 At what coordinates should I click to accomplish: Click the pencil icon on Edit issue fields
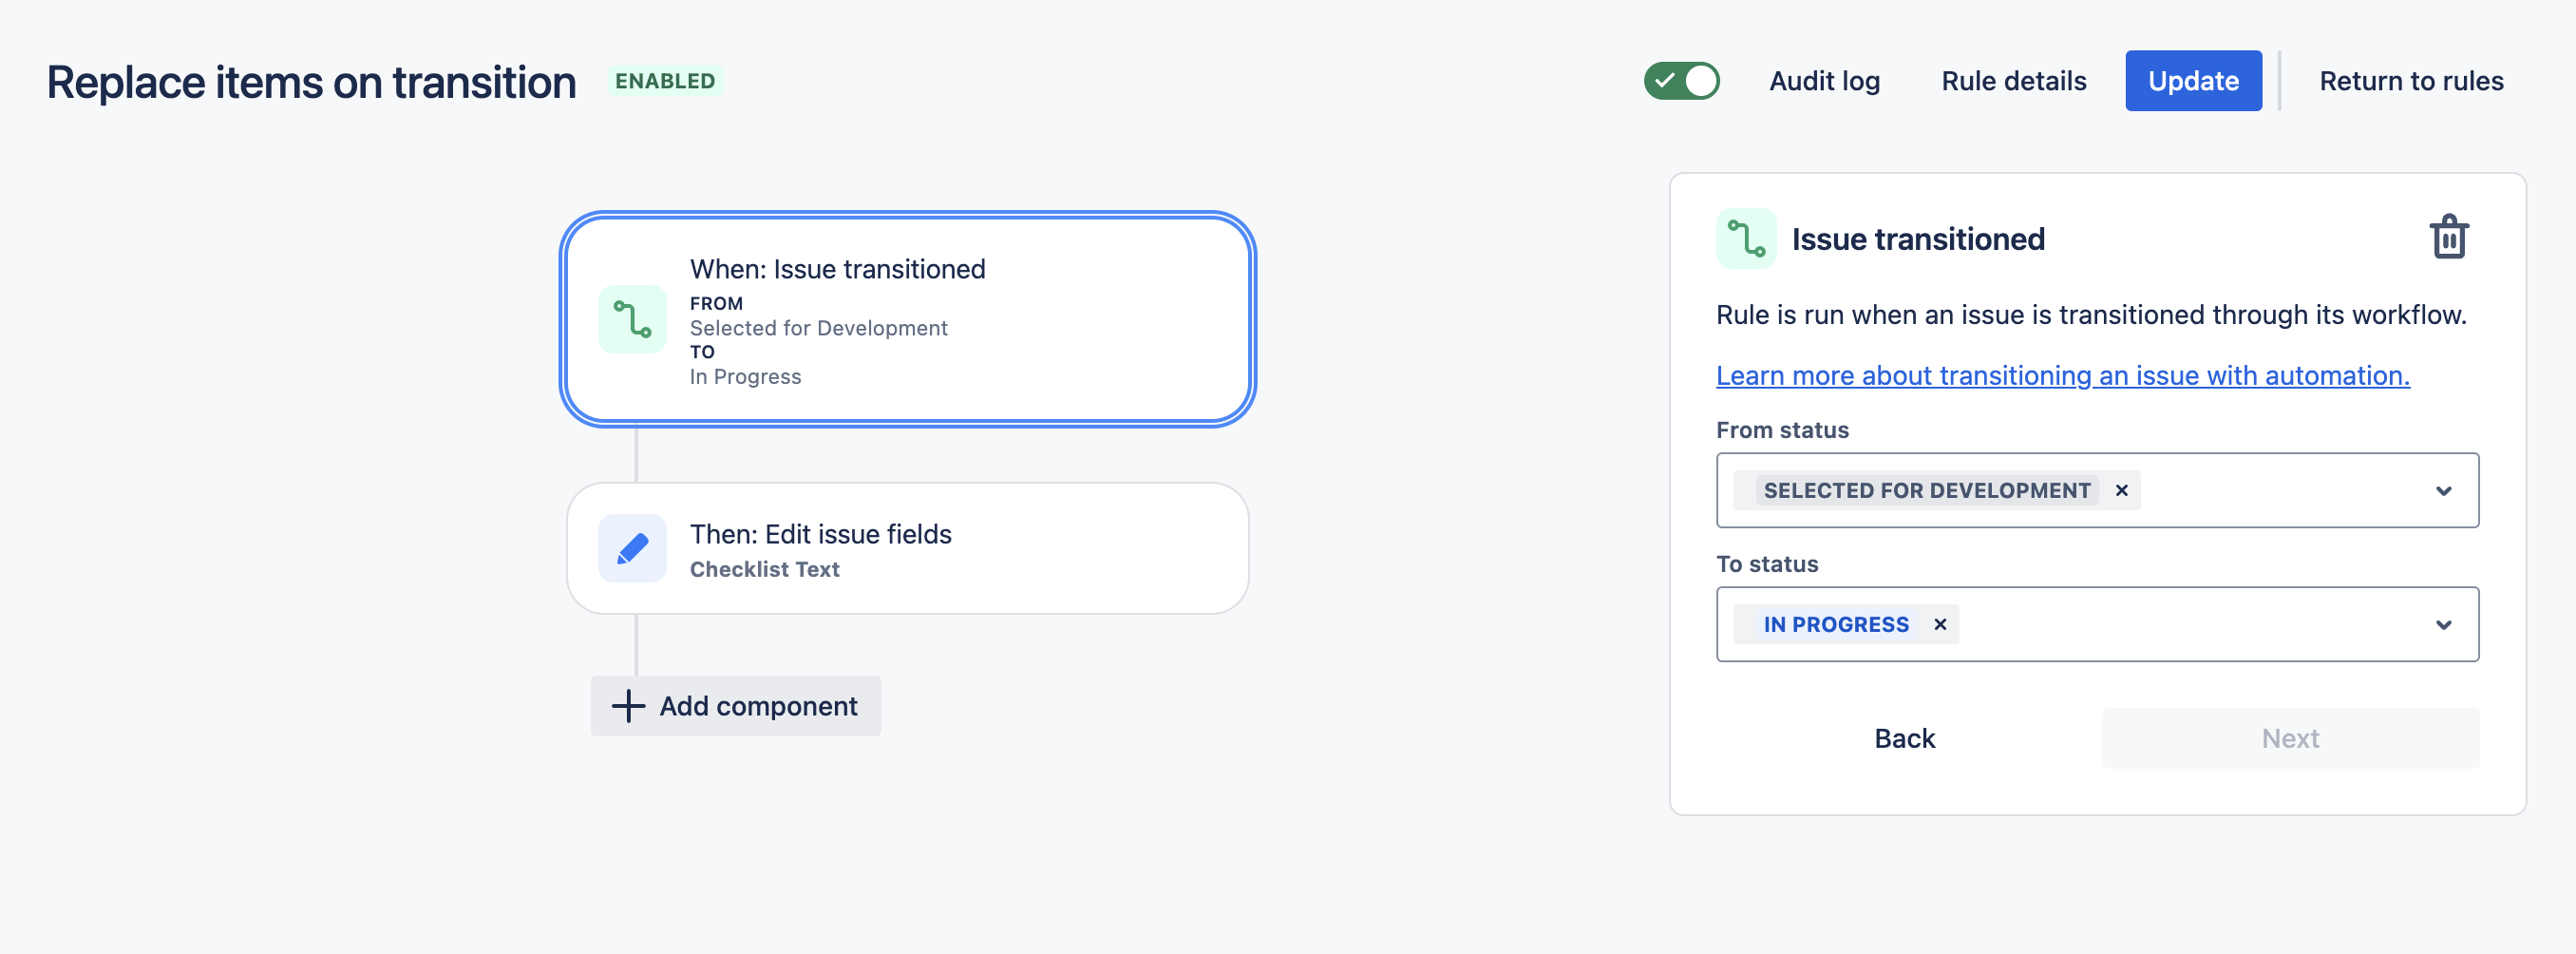pos(632,548)
